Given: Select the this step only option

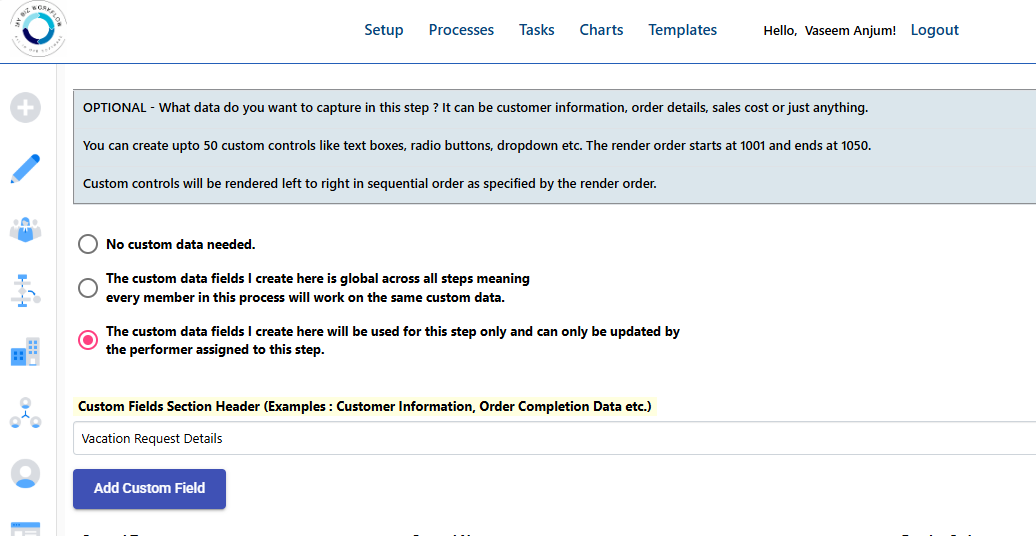Looking at the screenshot, I should (88, 340).
